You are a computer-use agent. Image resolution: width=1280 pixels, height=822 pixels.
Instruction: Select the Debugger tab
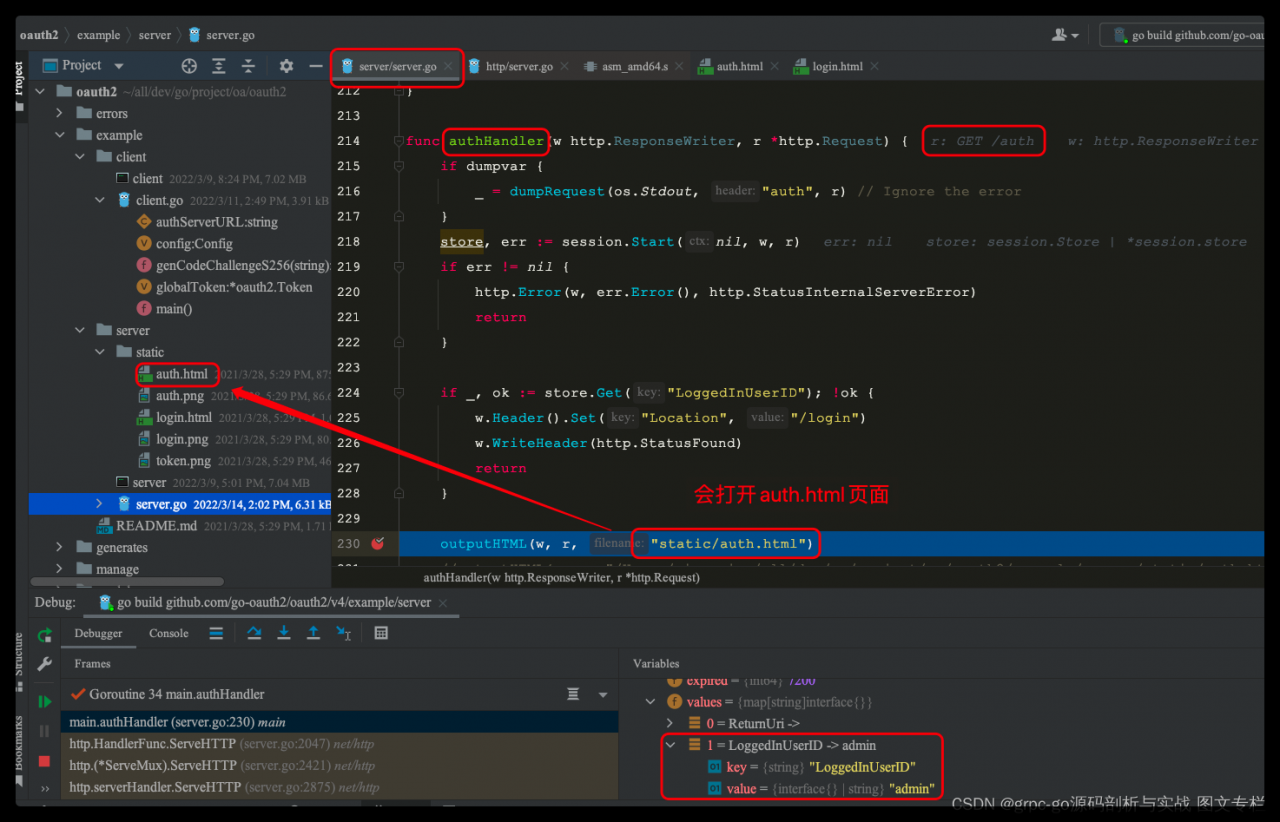pos(98,633)
